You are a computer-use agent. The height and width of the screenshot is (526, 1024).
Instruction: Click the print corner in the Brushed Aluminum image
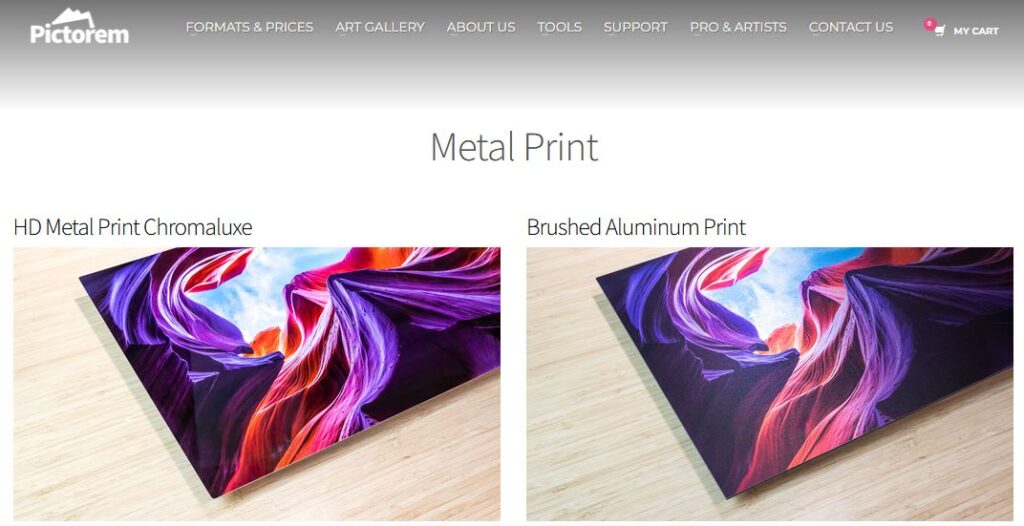pos(728,488)
